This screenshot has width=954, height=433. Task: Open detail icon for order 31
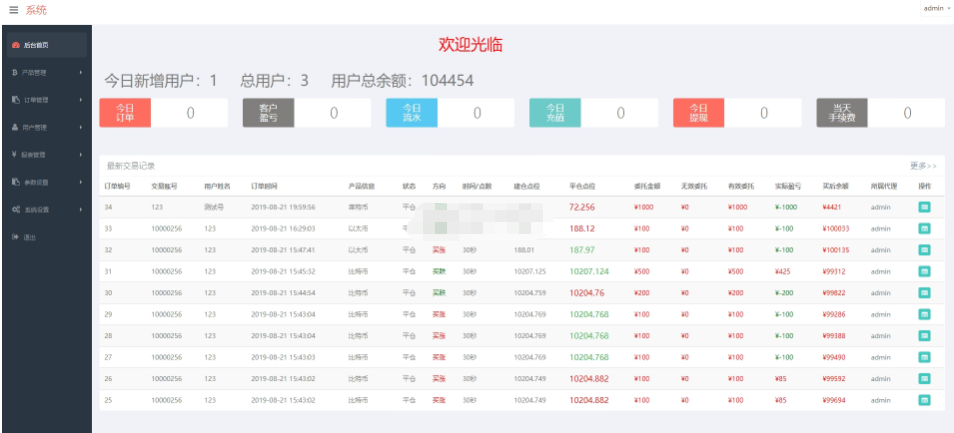pyautogui.click(x=924, y=271)
